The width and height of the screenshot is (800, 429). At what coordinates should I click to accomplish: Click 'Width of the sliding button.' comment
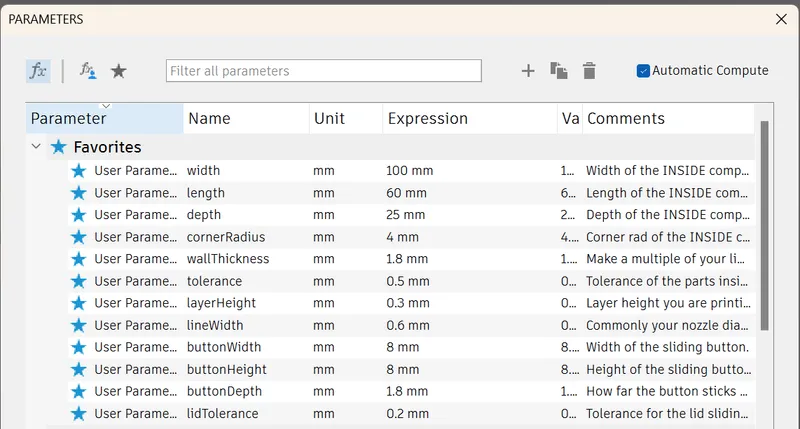(x=667, y=347)
